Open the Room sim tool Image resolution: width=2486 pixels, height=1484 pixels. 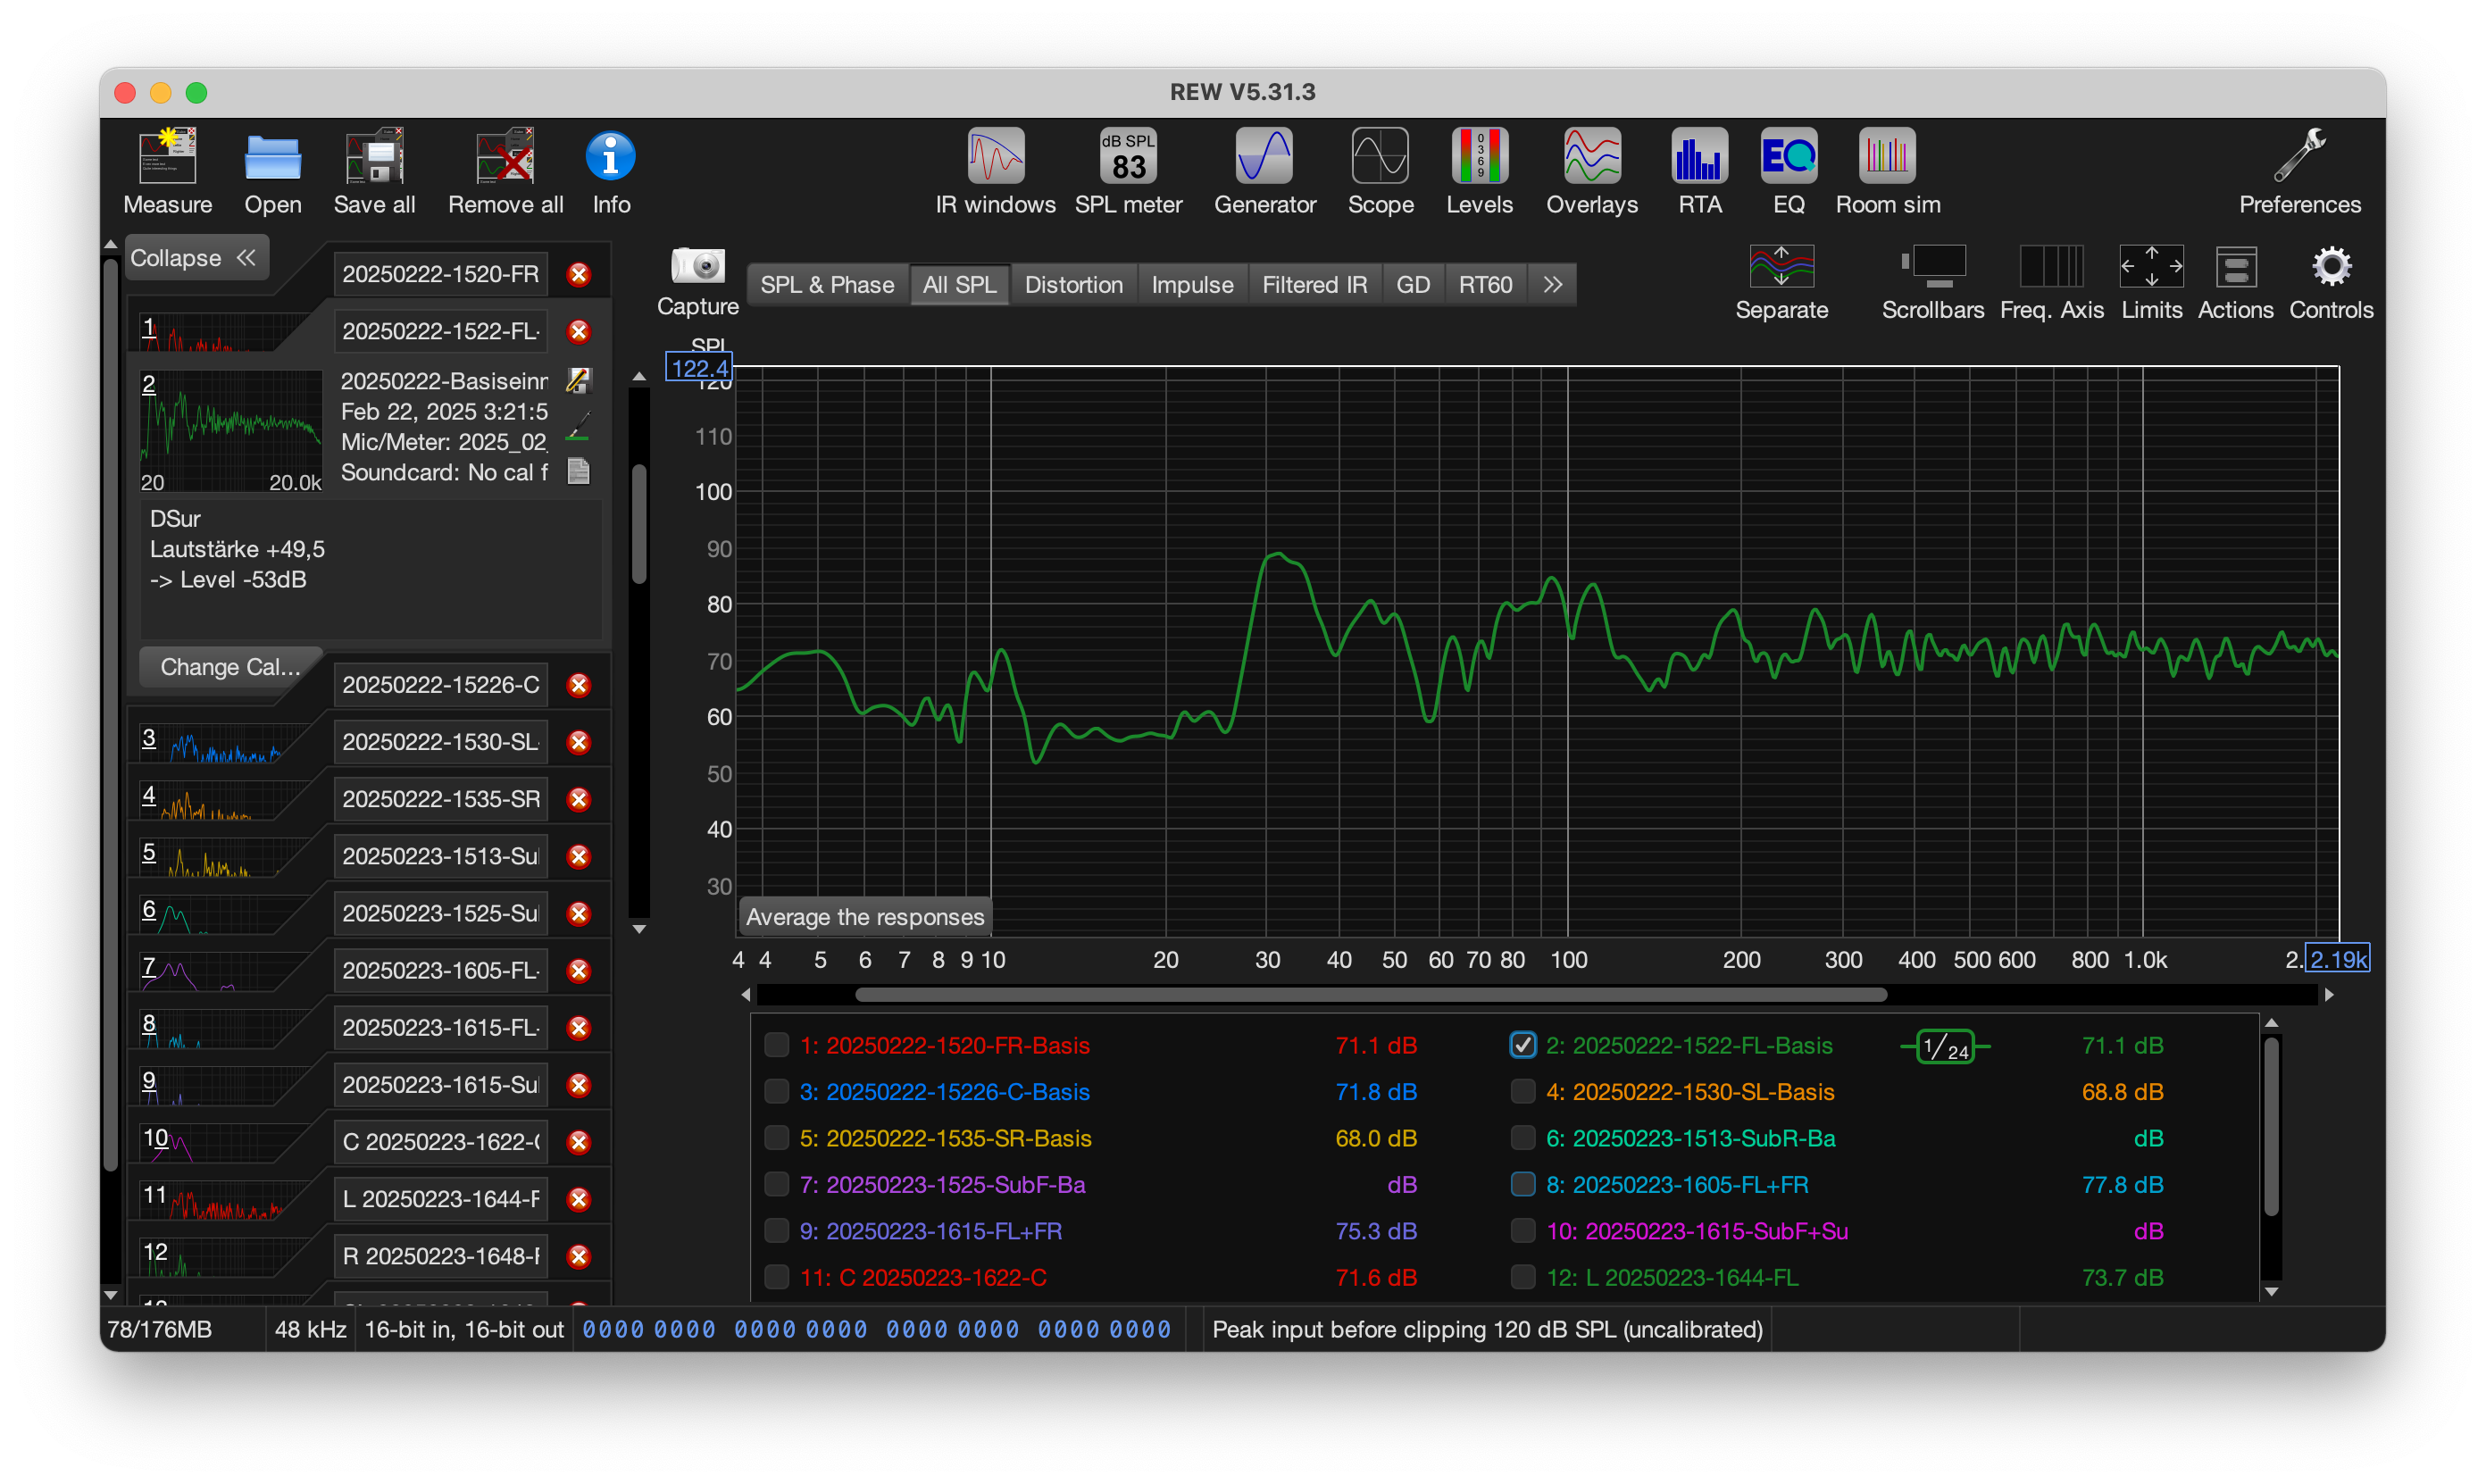coord(1887,158)
